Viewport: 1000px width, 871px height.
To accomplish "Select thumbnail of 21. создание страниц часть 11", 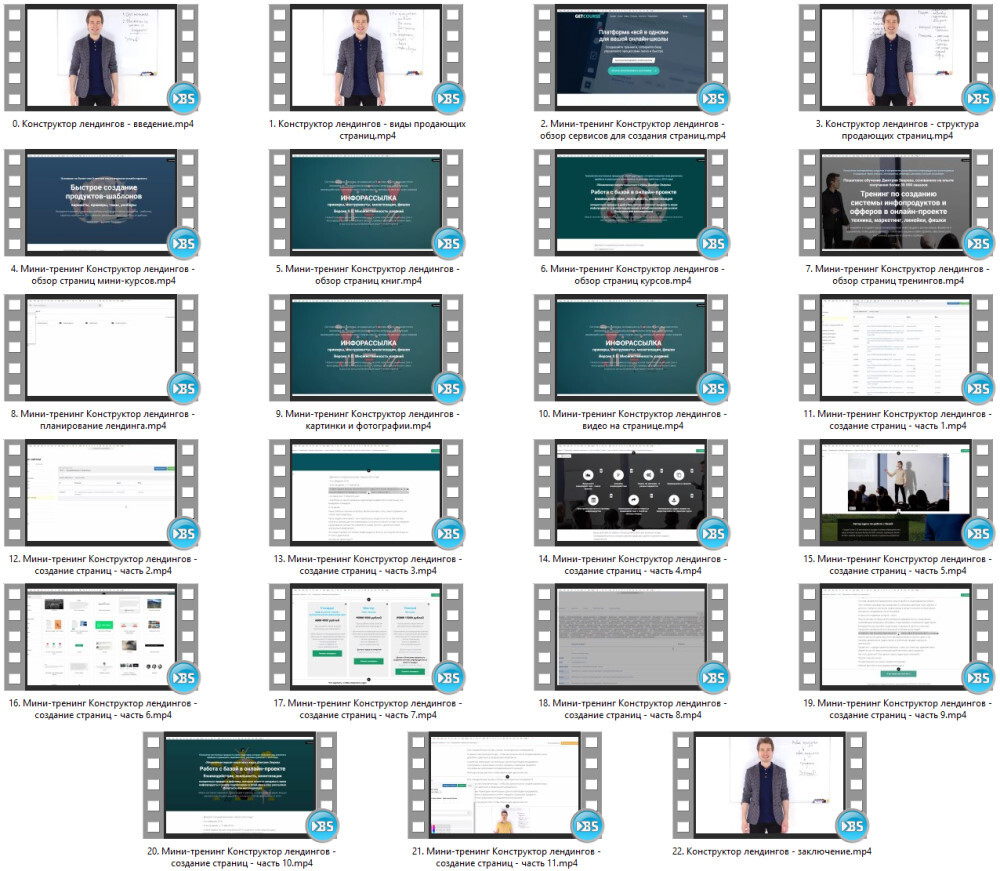I will pyautogui.click(x=504, y=785).
